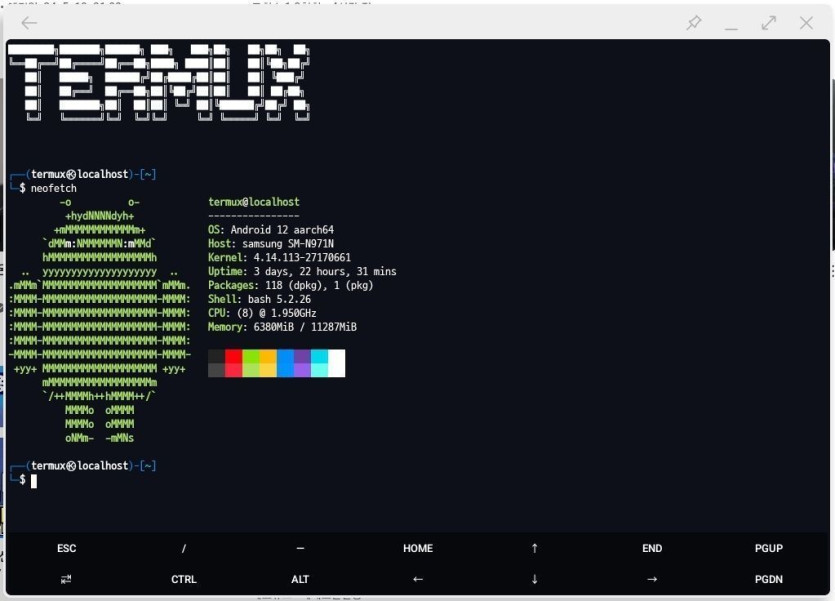Tap the Tab key icon
The height and width of the screenshot is (601, 835).
(x=66, y=579)
